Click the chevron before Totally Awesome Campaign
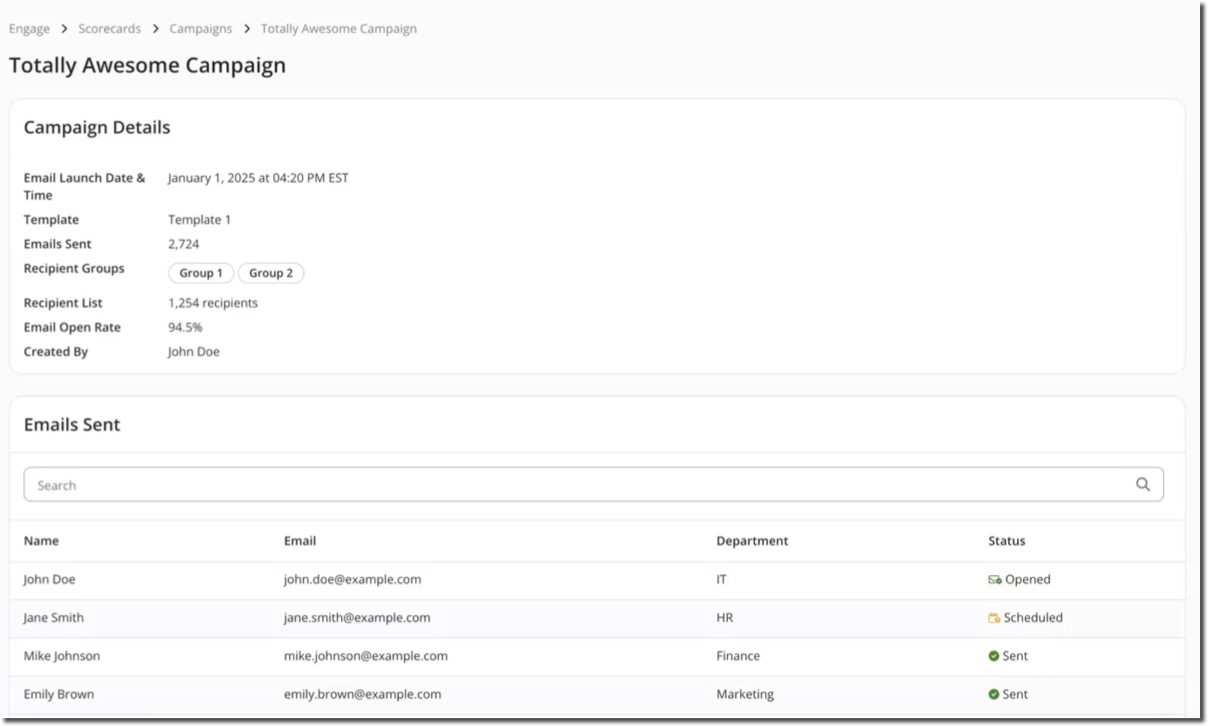Image resolution: width=1208 pixels, height=726 pixels. point(247,29)
